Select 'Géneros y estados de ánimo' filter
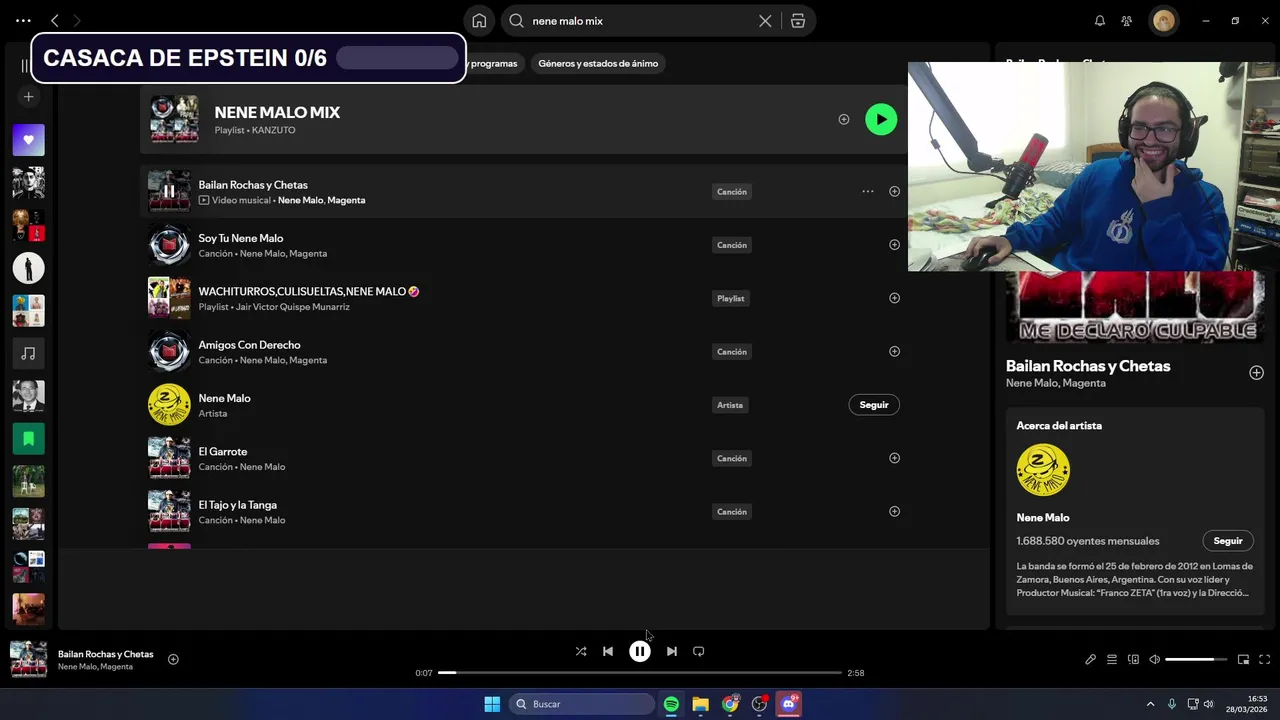The width and height of the screenshot is (1280, 720). point(598,63)
